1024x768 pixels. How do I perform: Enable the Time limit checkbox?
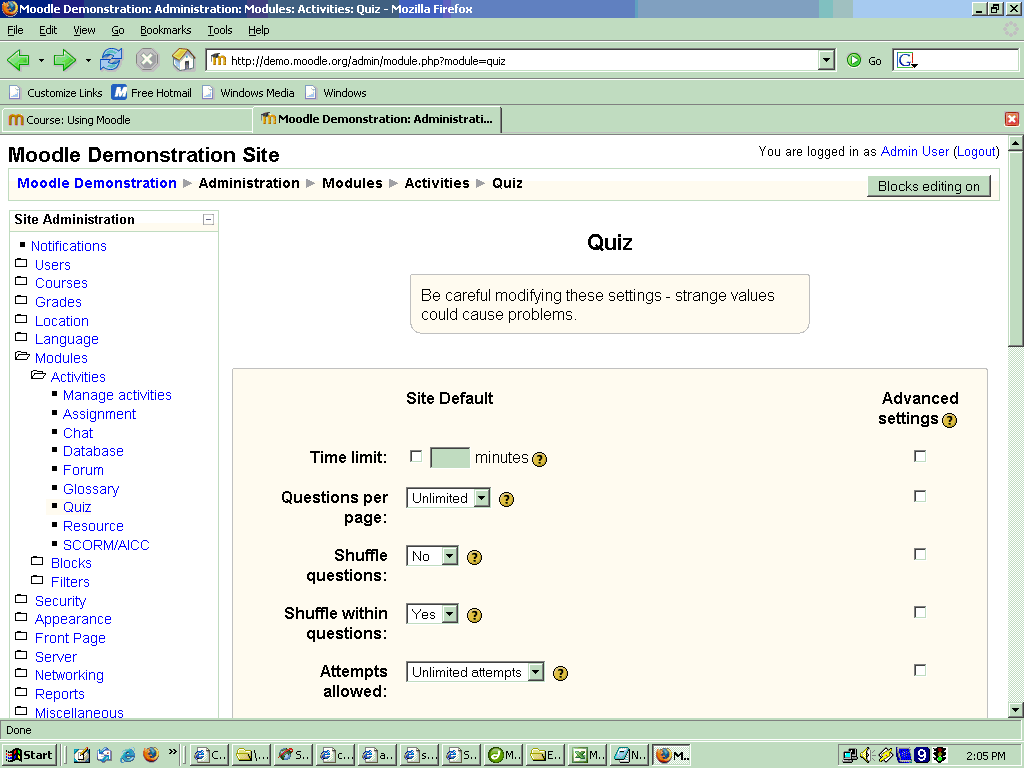(416, 456)
